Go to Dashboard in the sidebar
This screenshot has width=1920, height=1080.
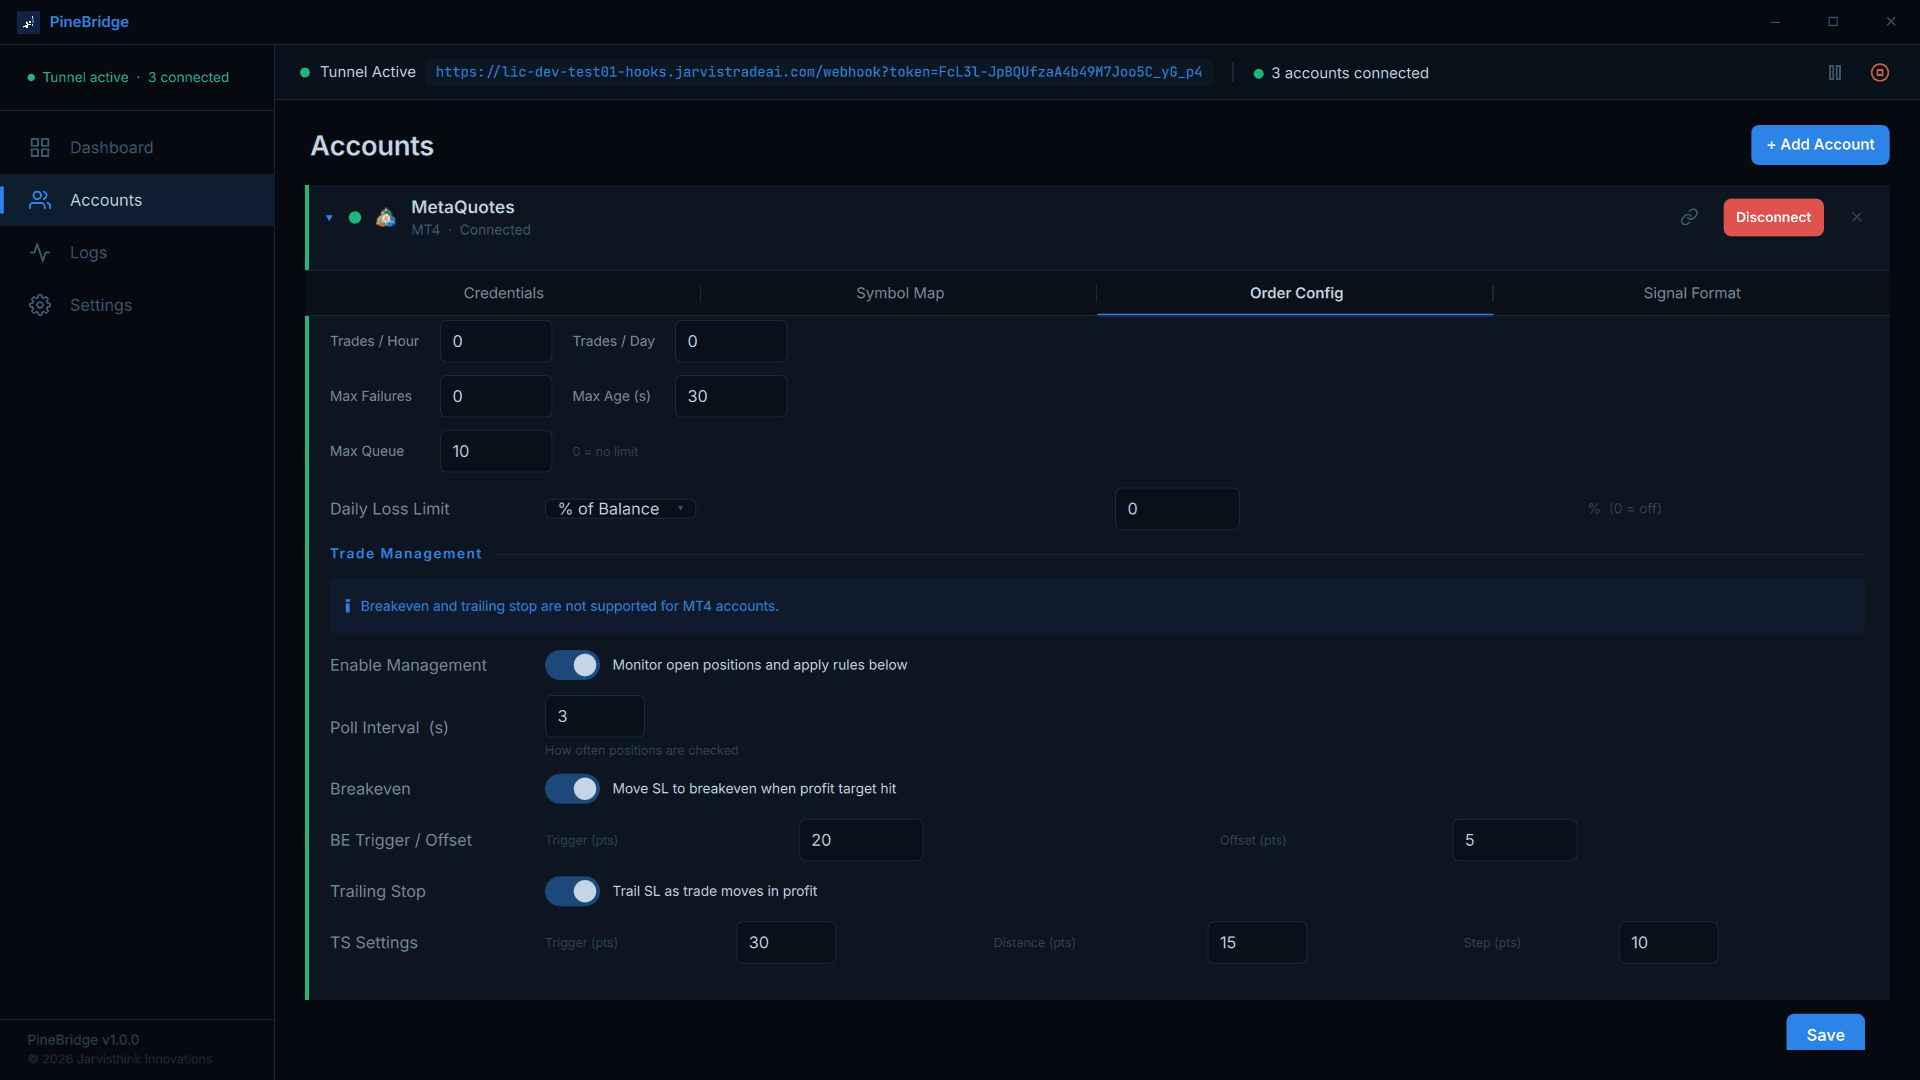pos(137,148)
